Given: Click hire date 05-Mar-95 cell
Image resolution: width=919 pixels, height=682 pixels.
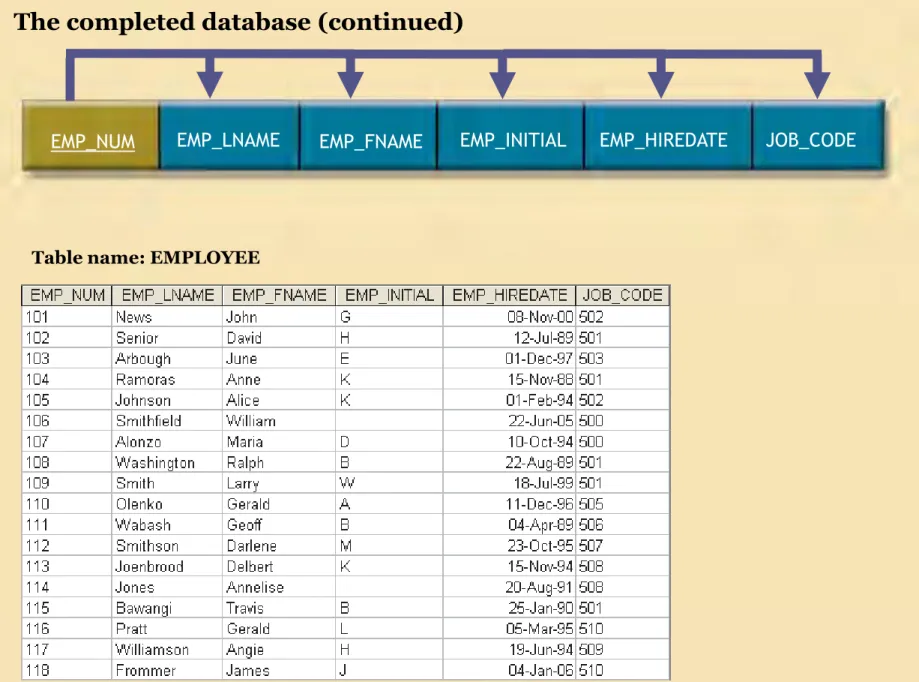Looking at the screenshot, I should coord(509,629).
